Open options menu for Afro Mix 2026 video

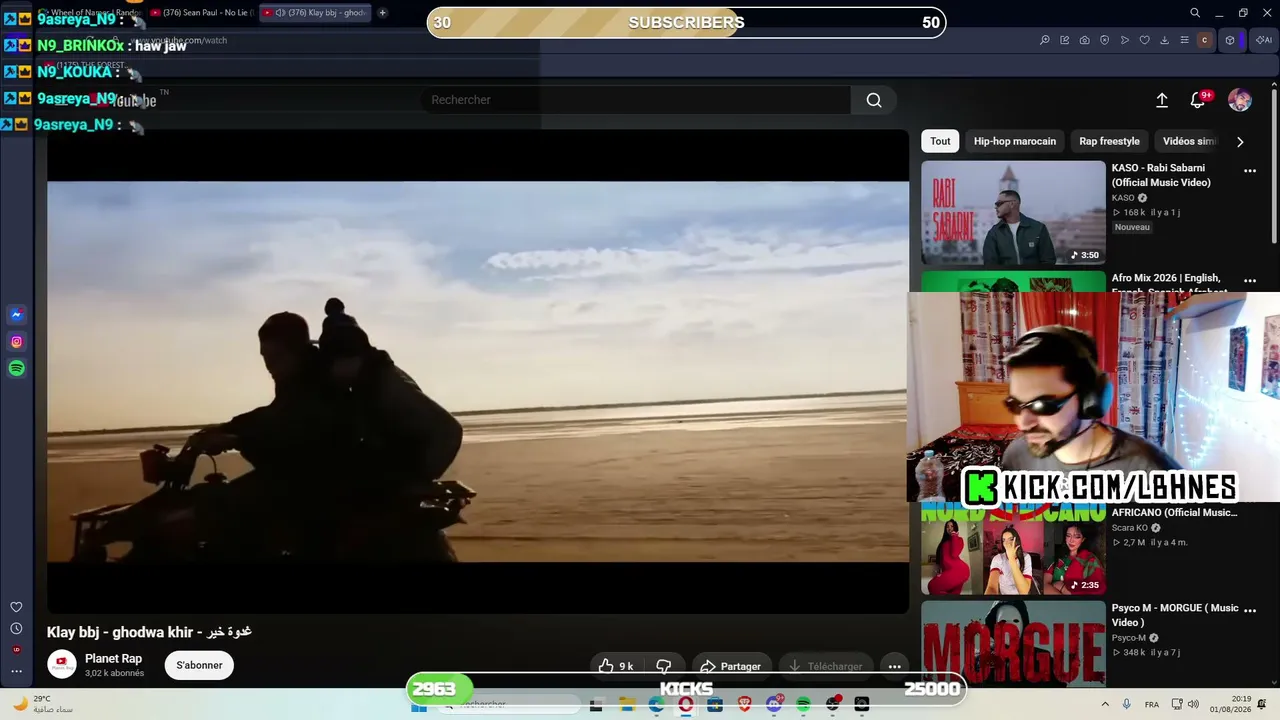tap(1250, 281)
